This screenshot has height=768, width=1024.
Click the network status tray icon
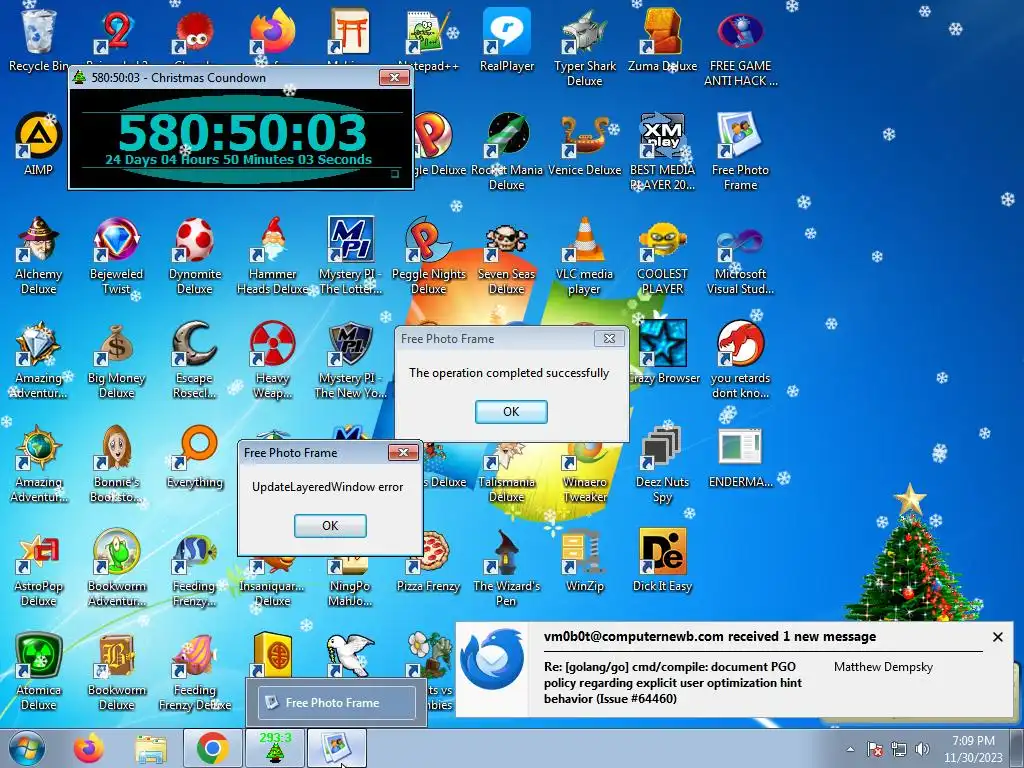click(x=899, y=749)
